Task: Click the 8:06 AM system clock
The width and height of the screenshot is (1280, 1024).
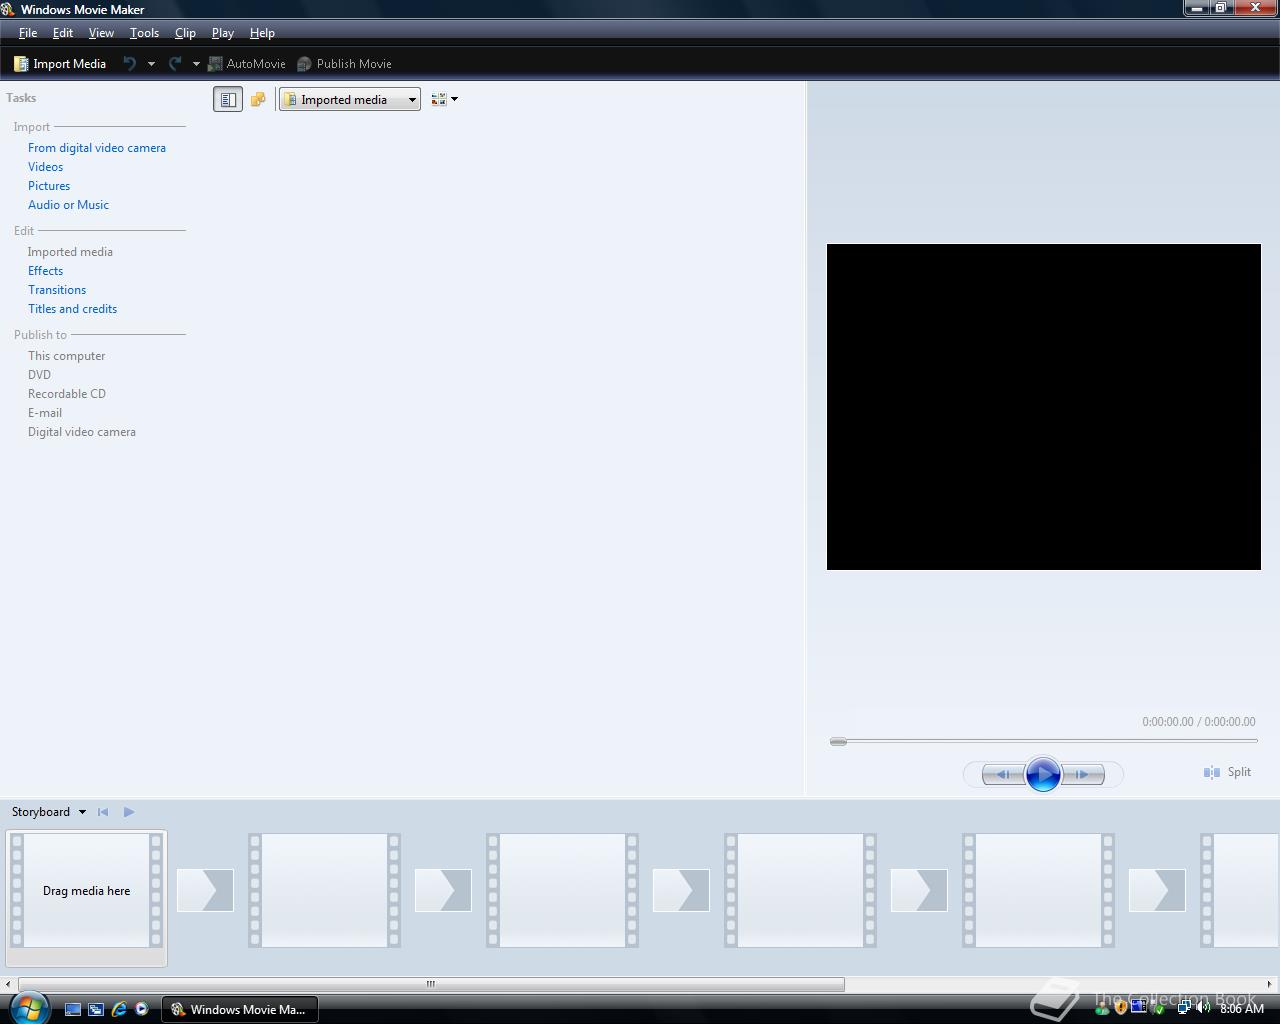Action: point(1242,1009)
